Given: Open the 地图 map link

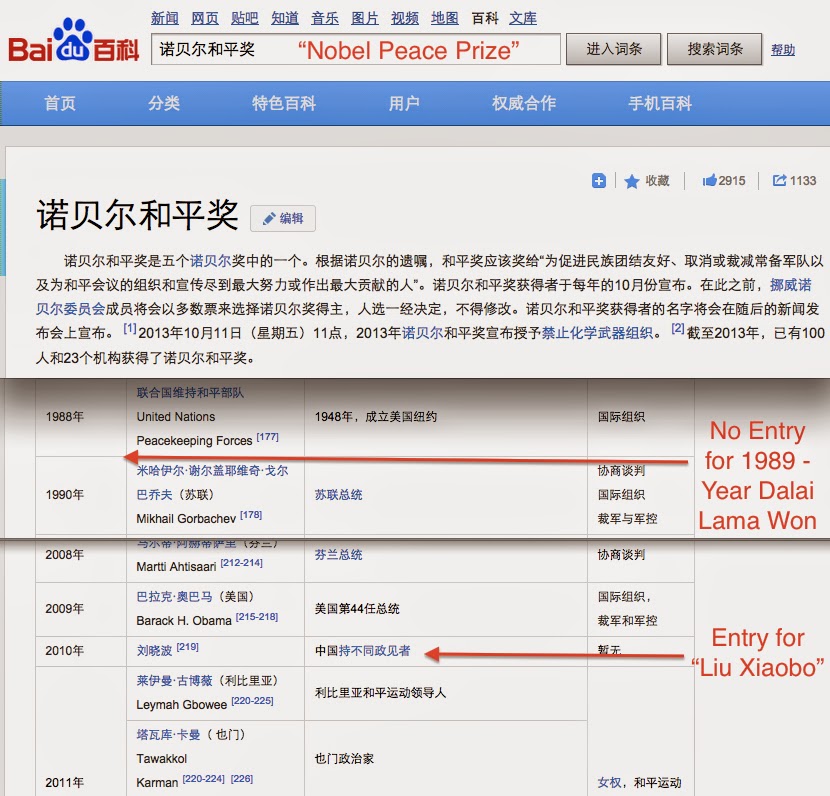Looking at the screenshot, I should [x=445, y=19].
